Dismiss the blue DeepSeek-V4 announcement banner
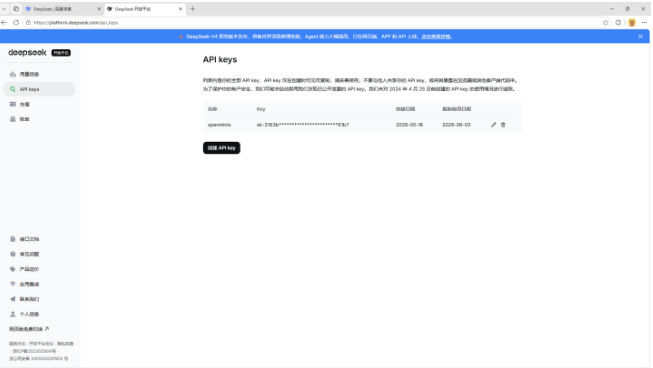Screen dimensions: 653x368 [640, 37]
